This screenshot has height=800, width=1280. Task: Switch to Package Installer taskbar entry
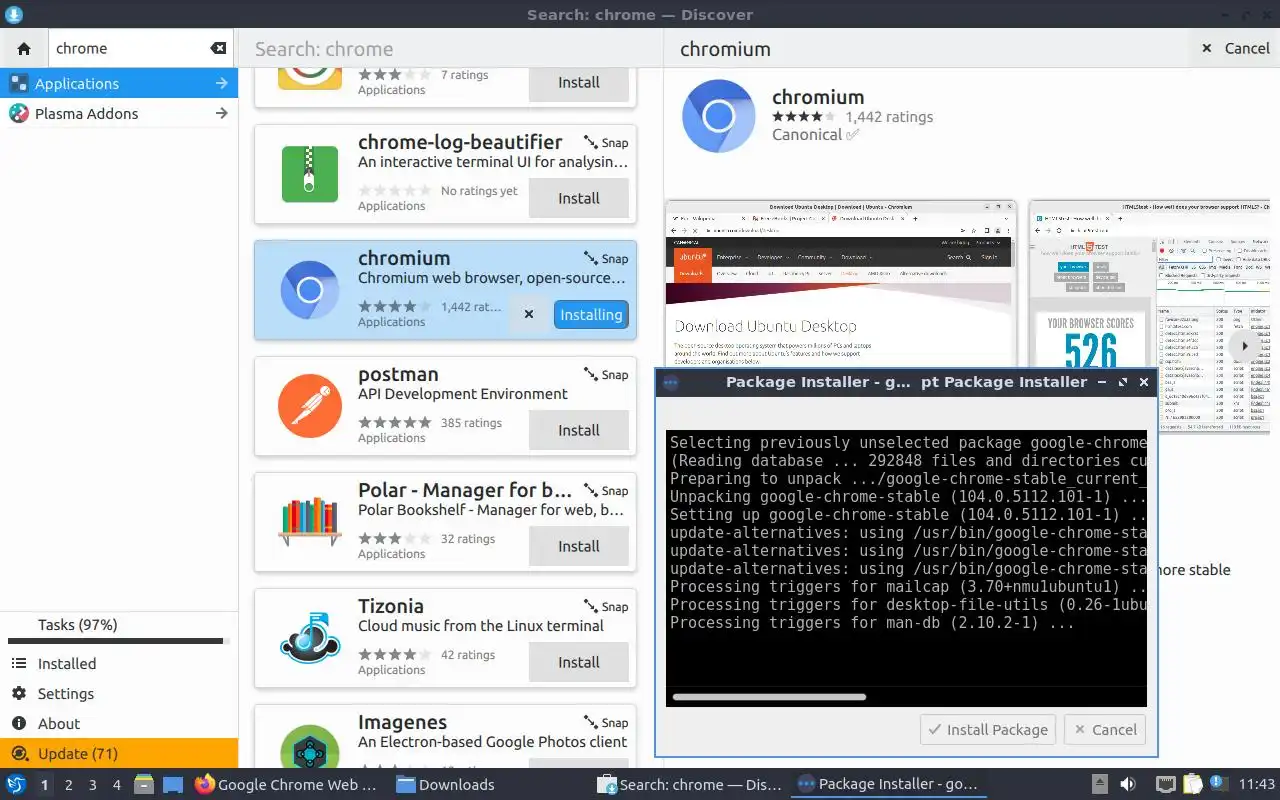tap(888, 784)
